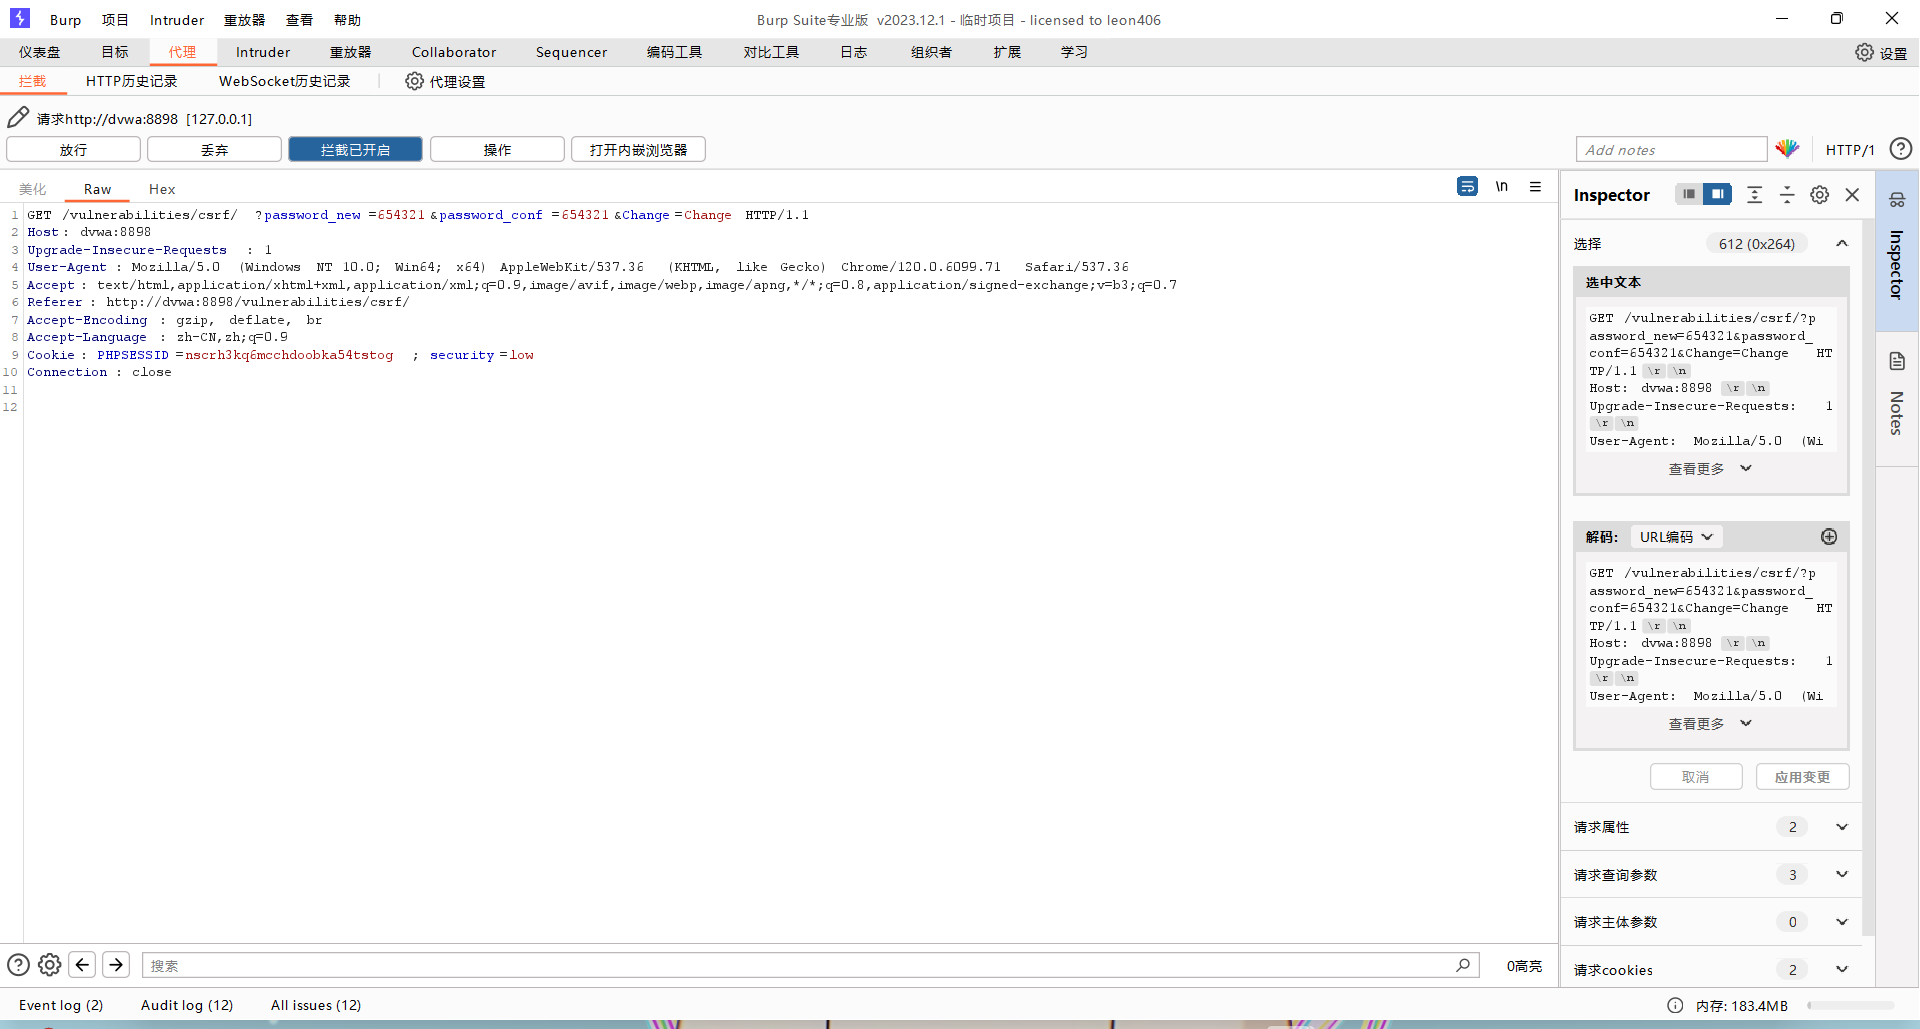
Task: Switch Inspector to single column layout
Action: (x=1689, y=194)
